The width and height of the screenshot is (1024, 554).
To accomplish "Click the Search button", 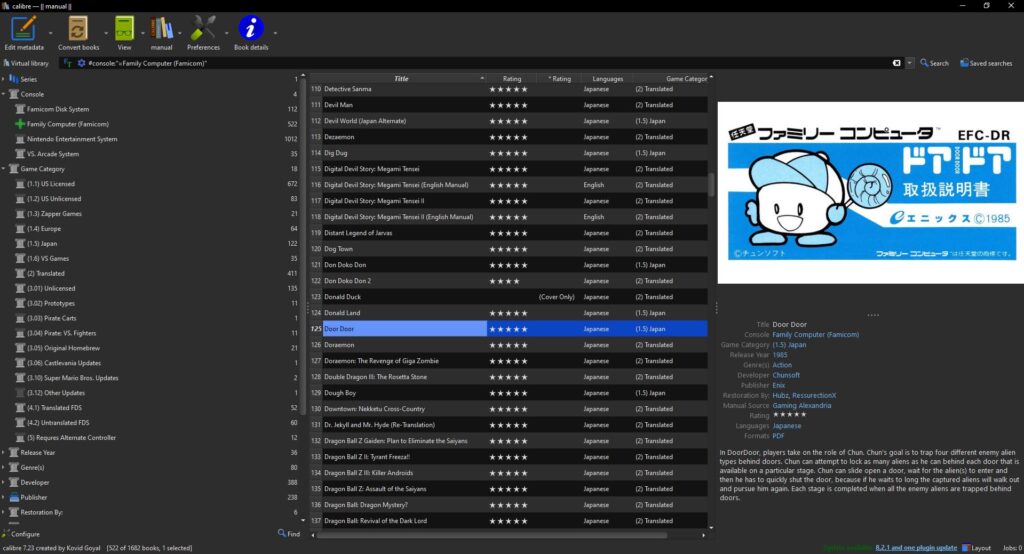I will click(935, 63).
